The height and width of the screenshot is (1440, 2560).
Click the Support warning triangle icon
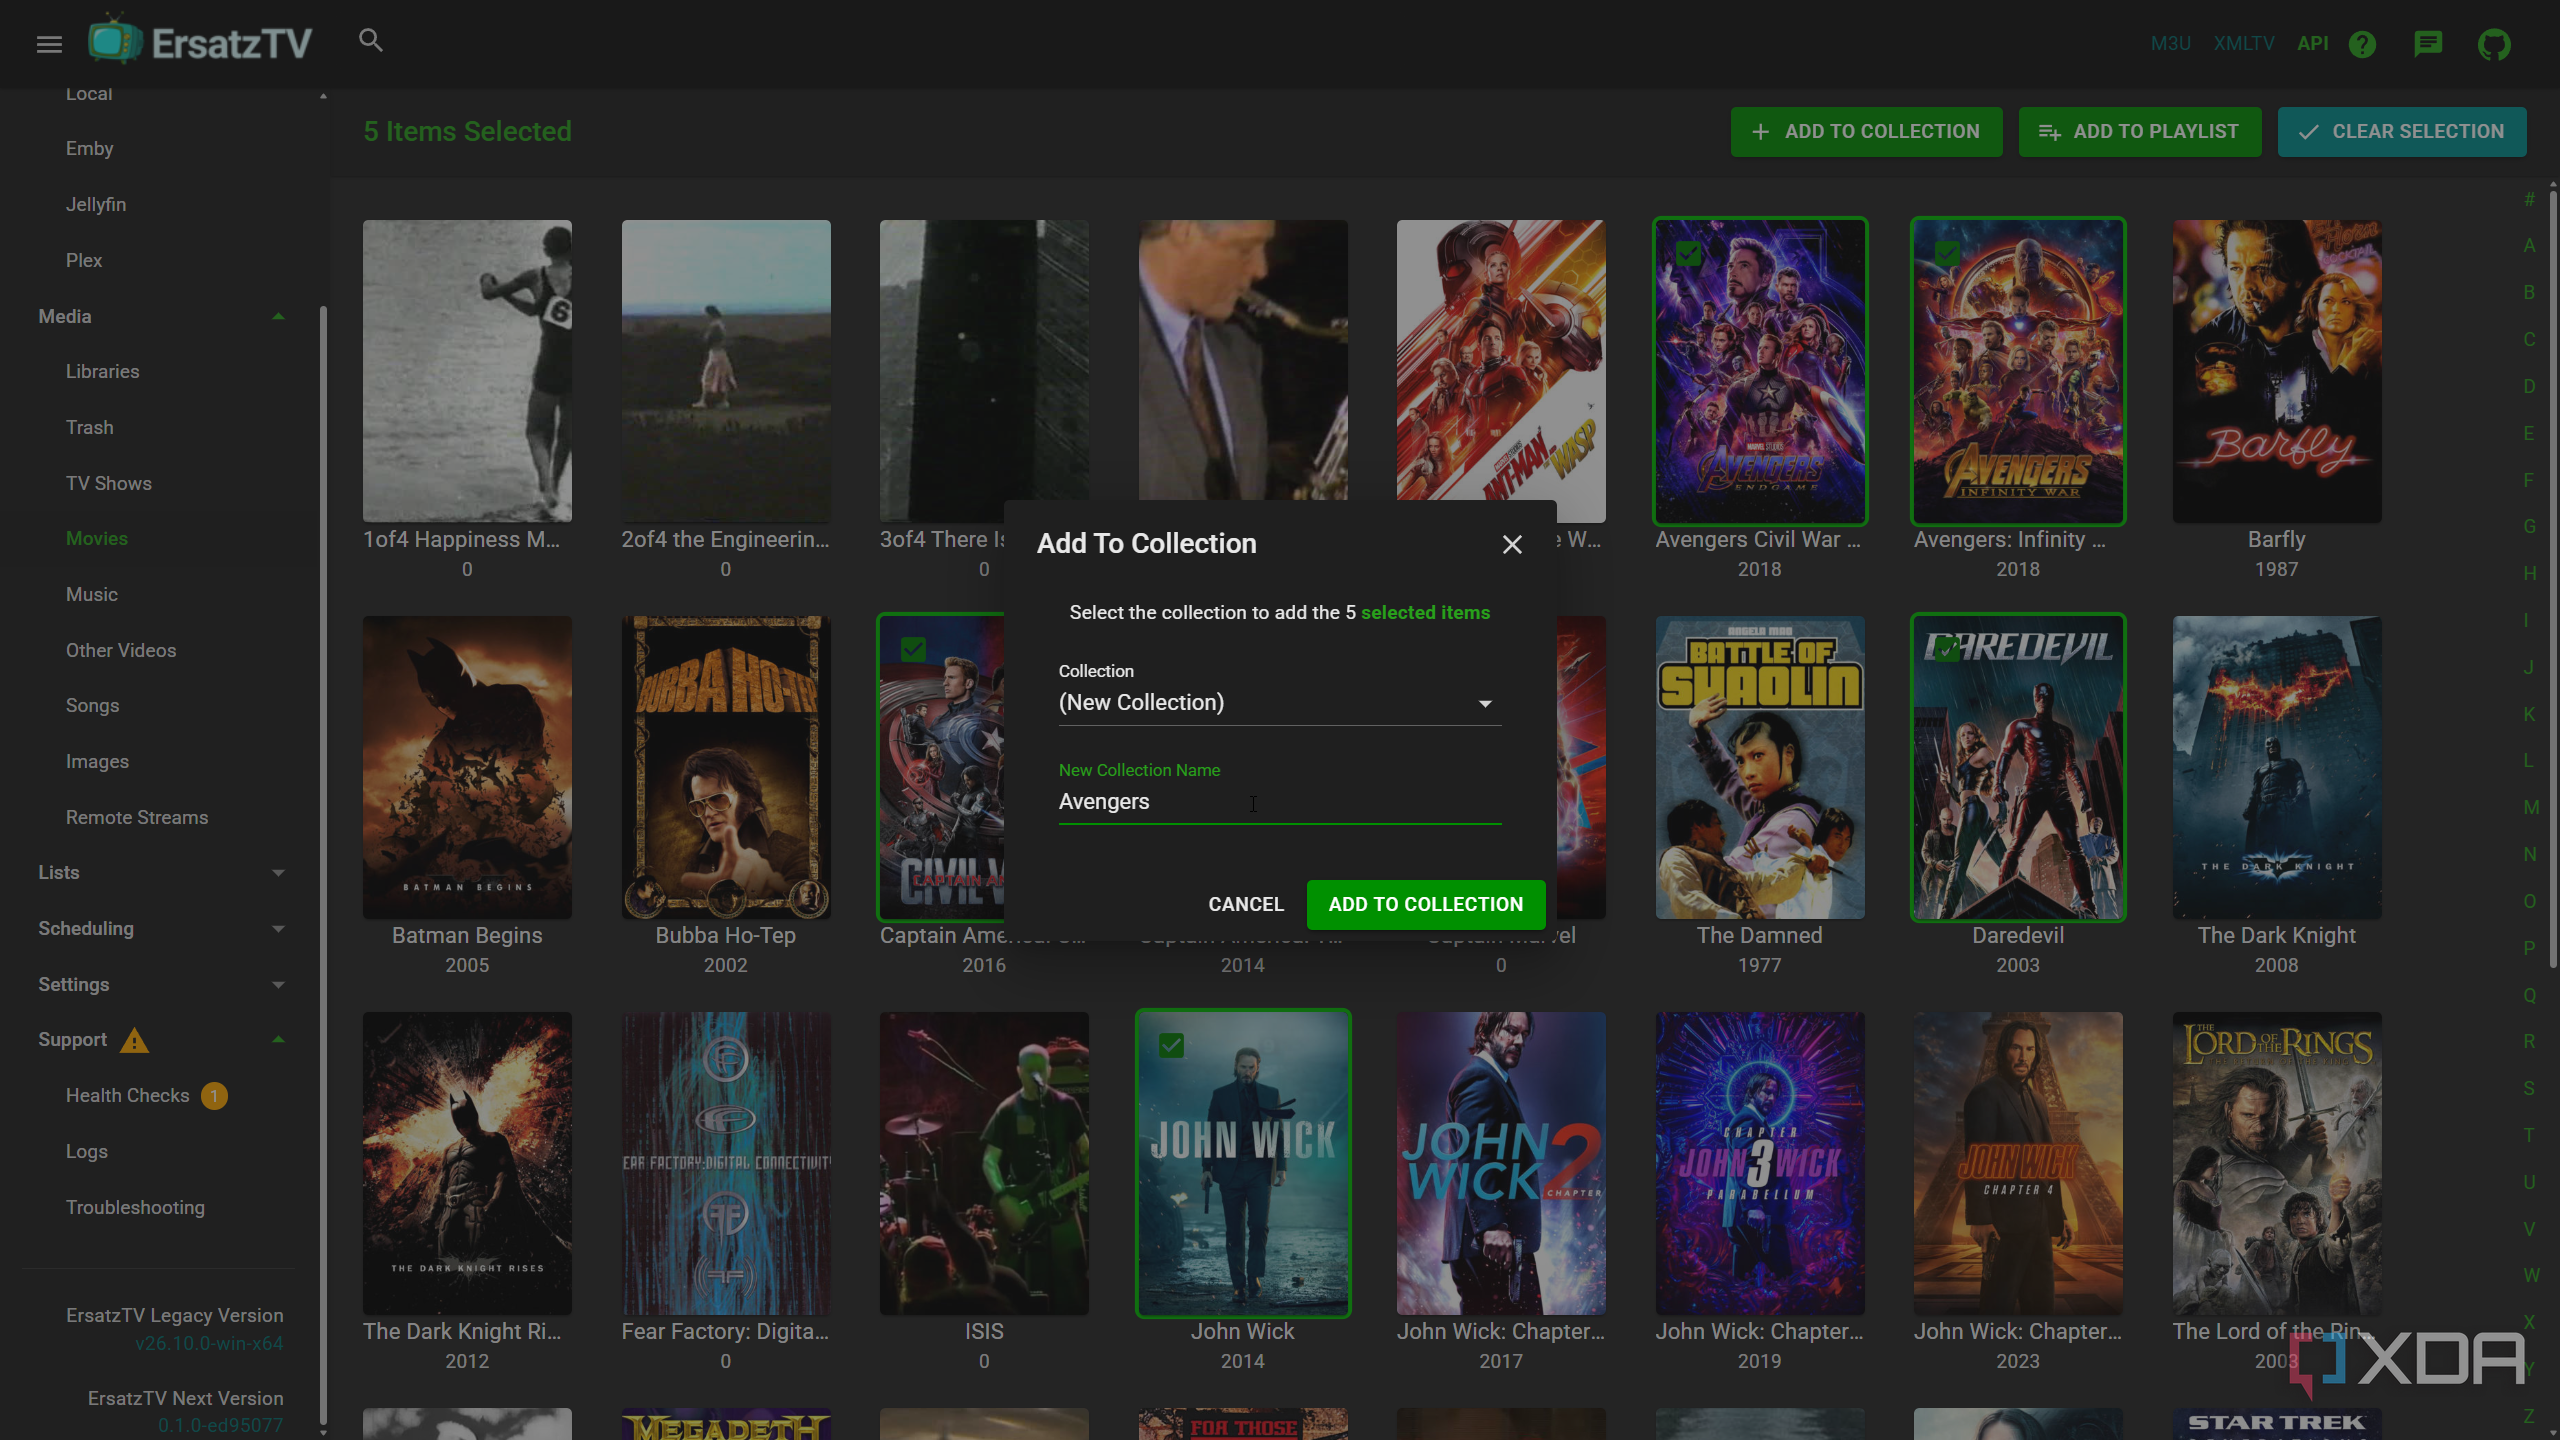(134, 1041)
